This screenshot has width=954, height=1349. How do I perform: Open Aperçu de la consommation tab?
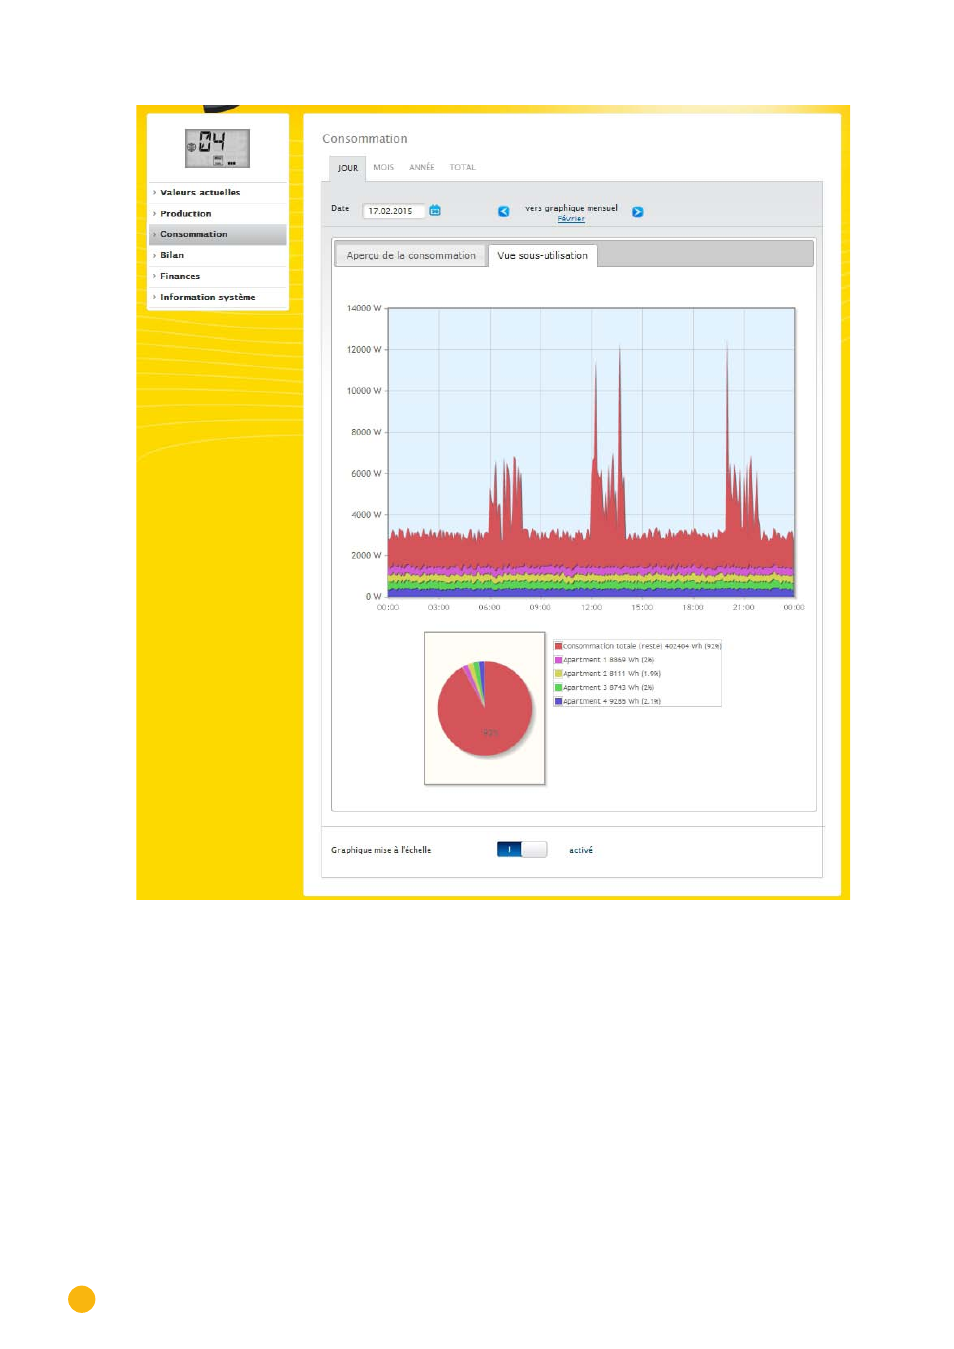411,255
